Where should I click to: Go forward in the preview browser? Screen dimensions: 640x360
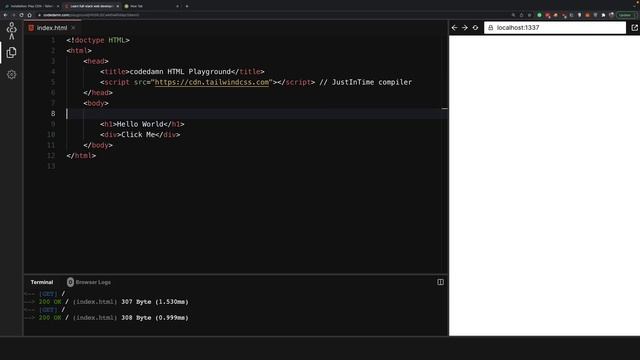pyautogui.click(x=465, y=27)
